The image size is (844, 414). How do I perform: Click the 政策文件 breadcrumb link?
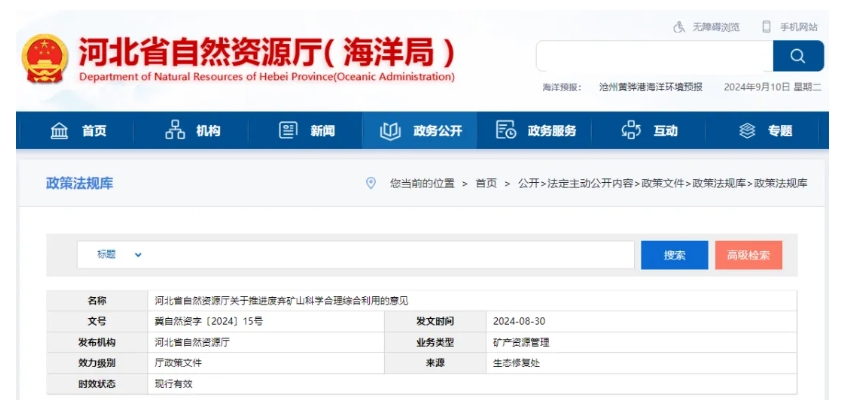pos(663,183)
